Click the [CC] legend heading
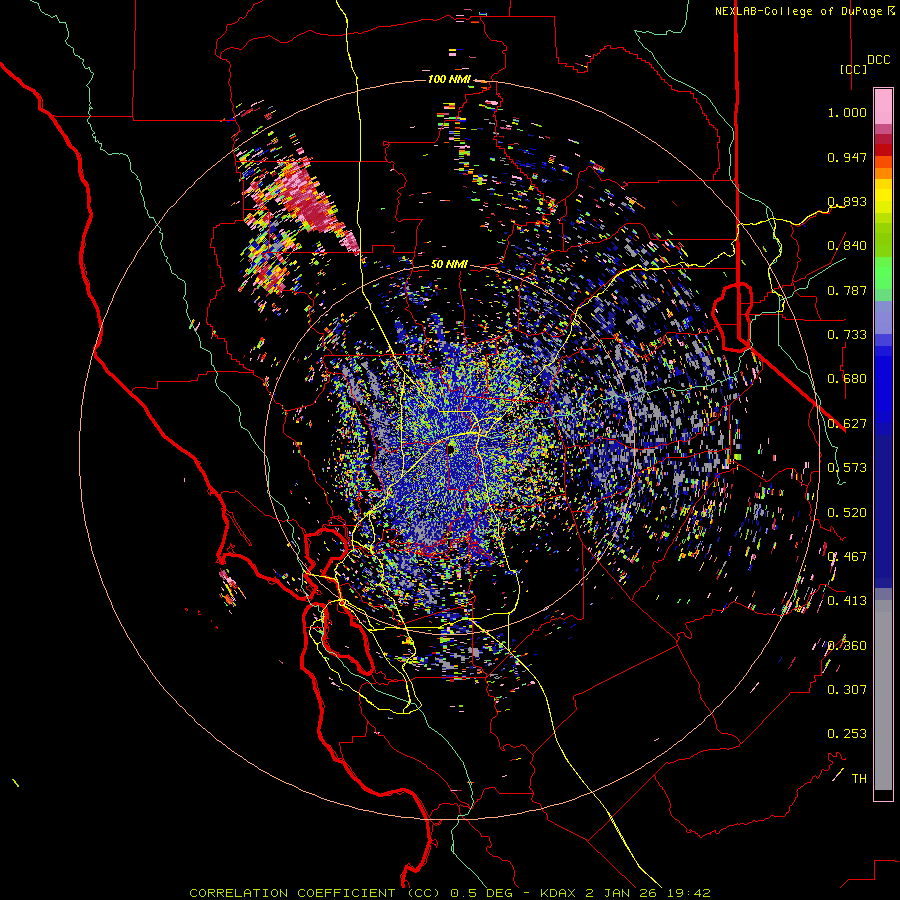 (854, 69)
